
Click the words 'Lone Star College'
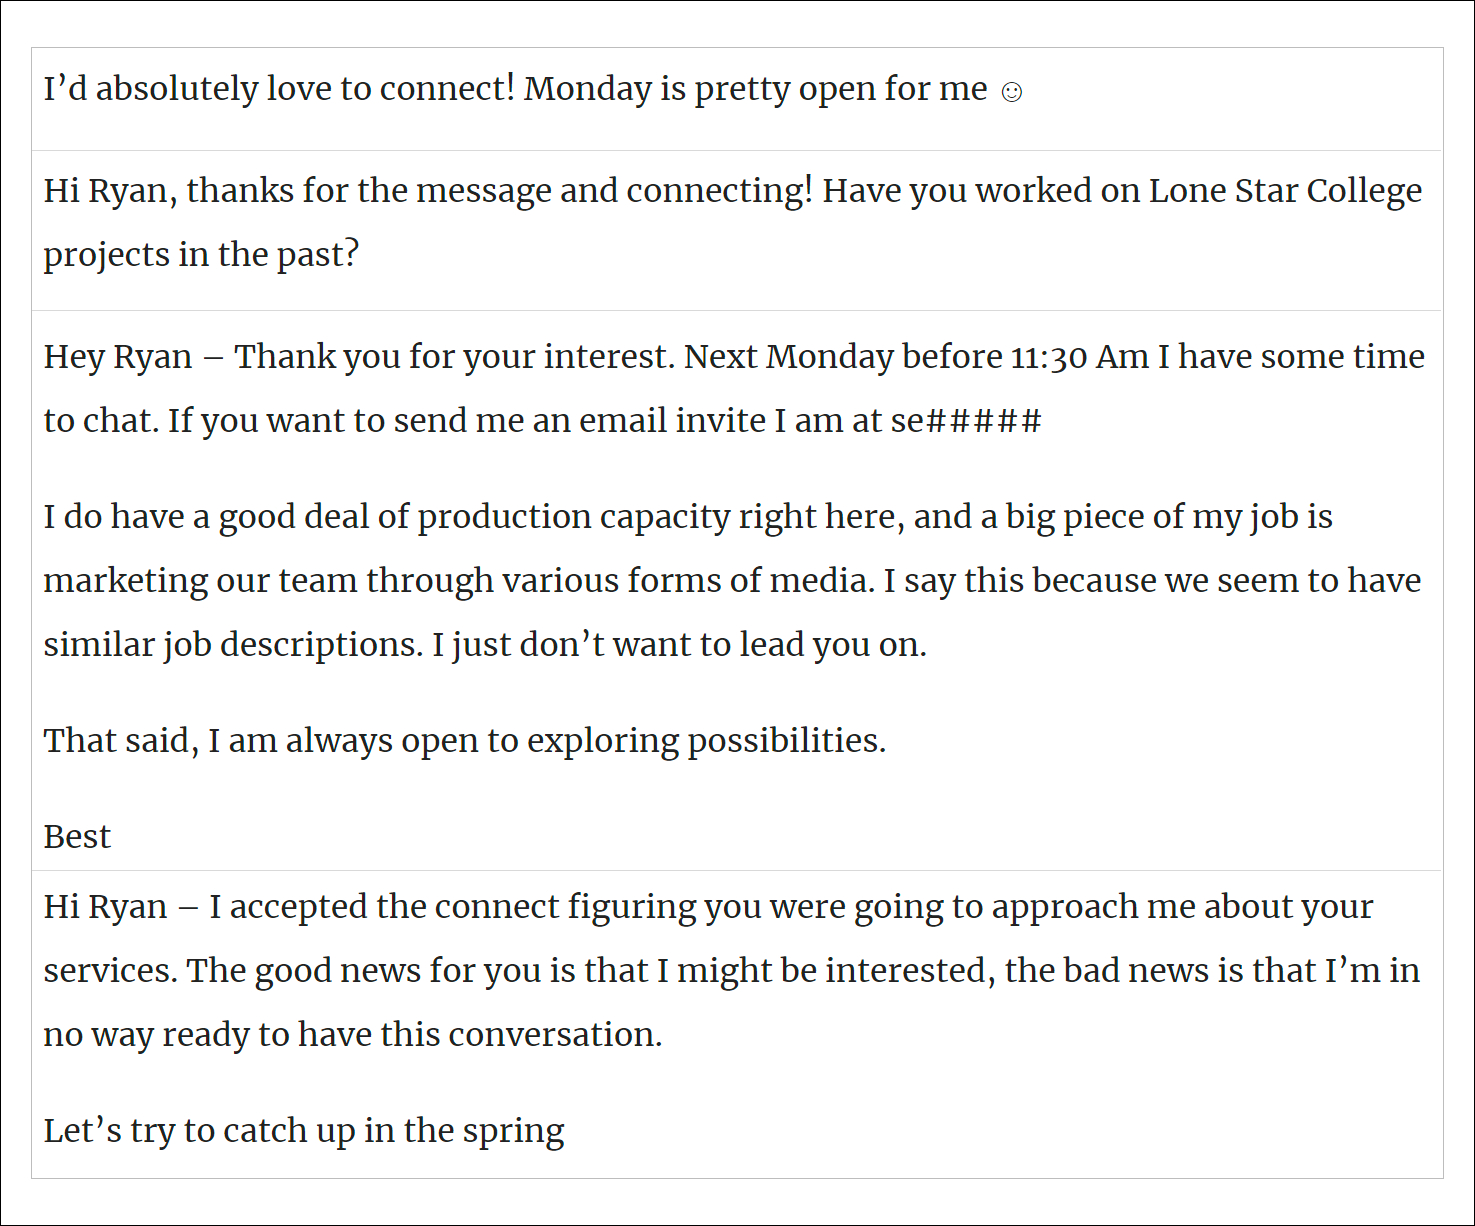pos(1285,190)
